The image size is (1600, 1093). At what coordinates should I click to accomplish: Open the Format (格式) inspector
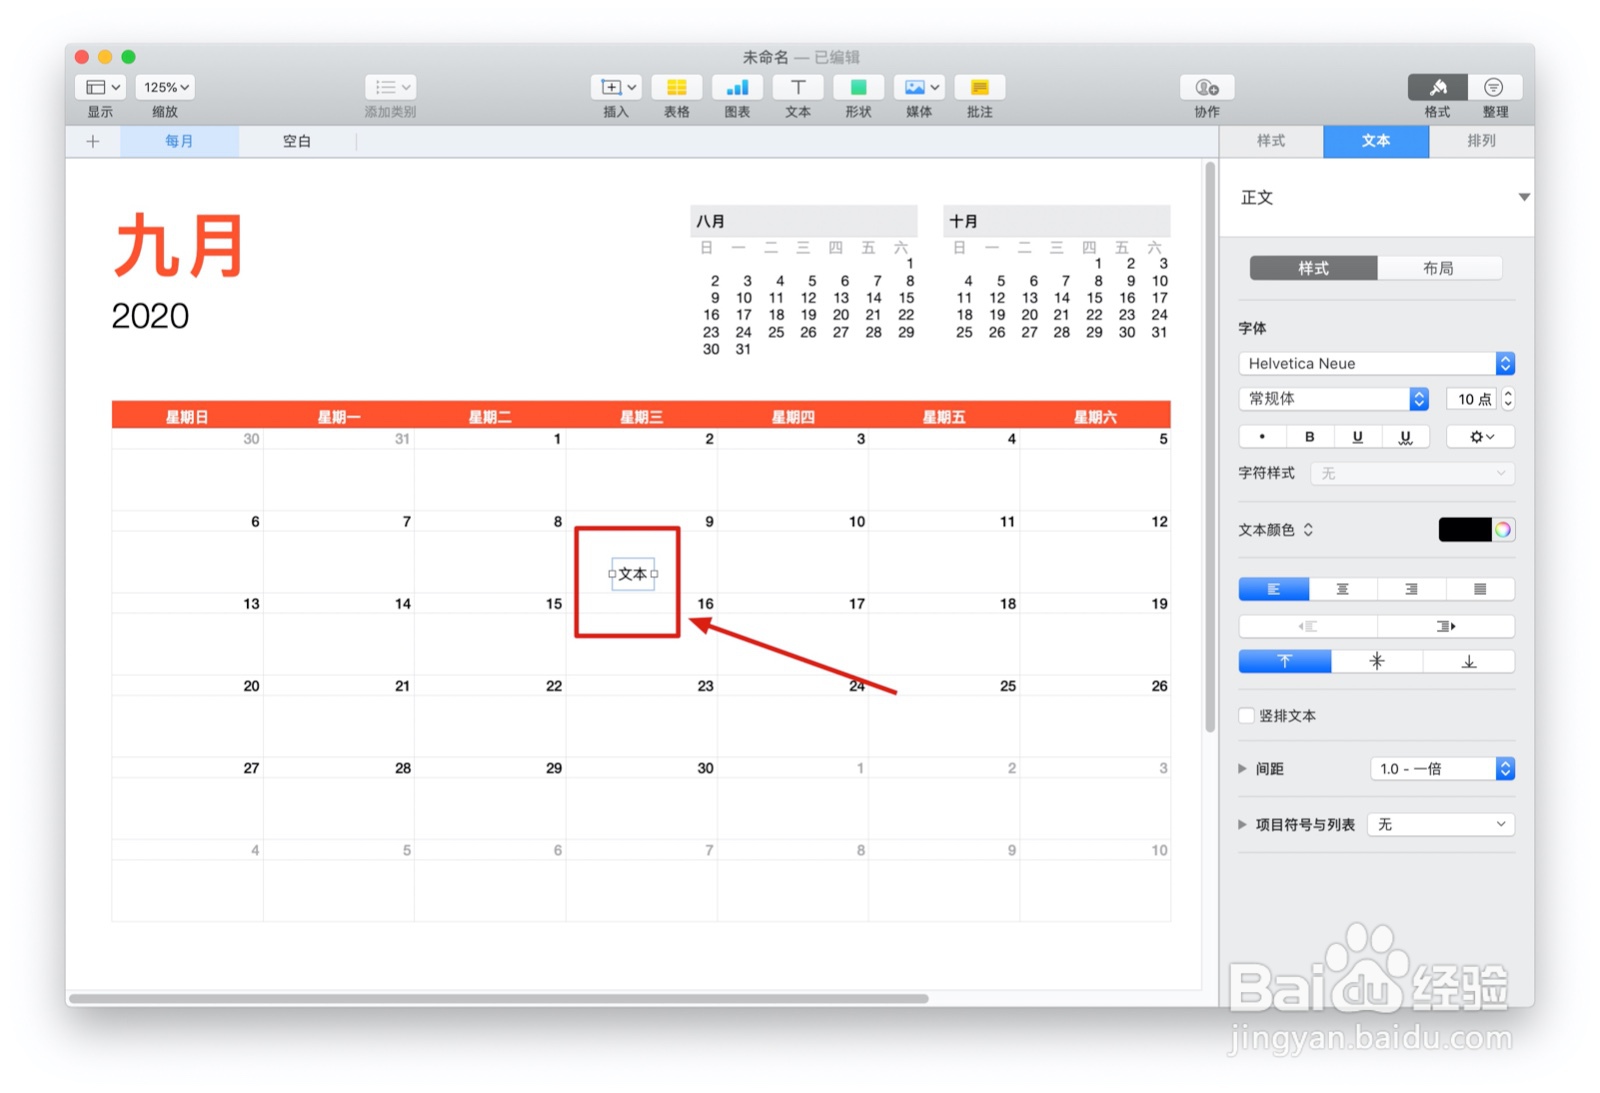tap(1438, 87)
